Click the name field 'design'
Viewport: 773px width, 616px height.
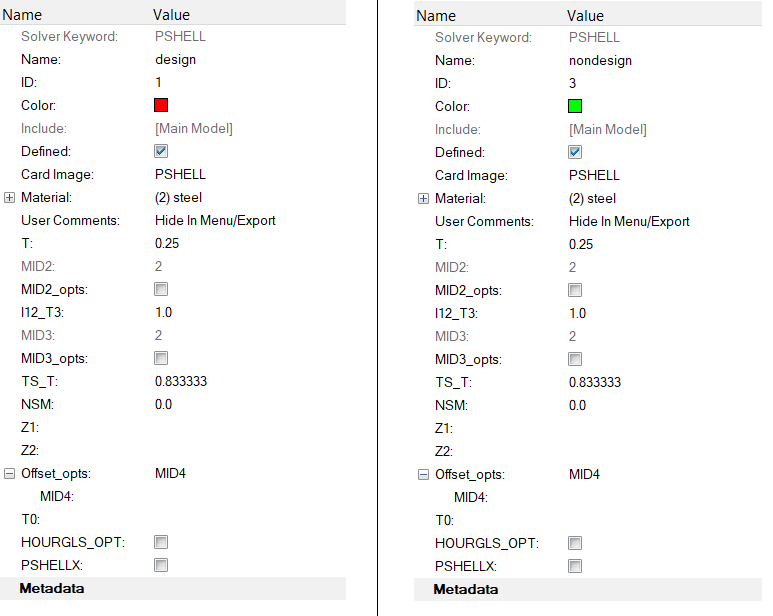point(175,59)
